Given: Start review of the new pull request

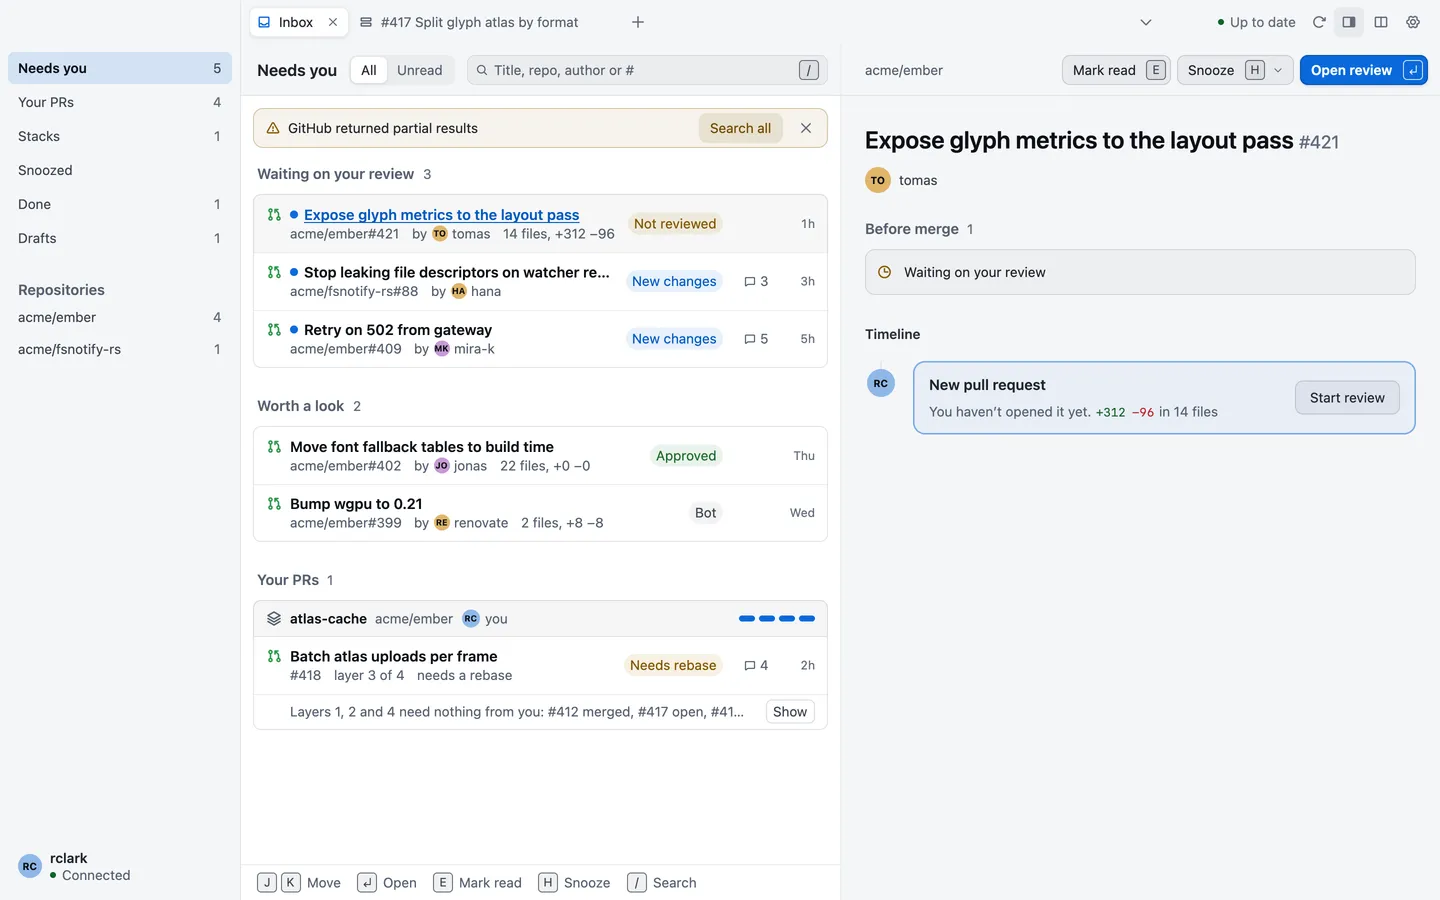Looking at the screenshot, I should (x=1347, y=398).
